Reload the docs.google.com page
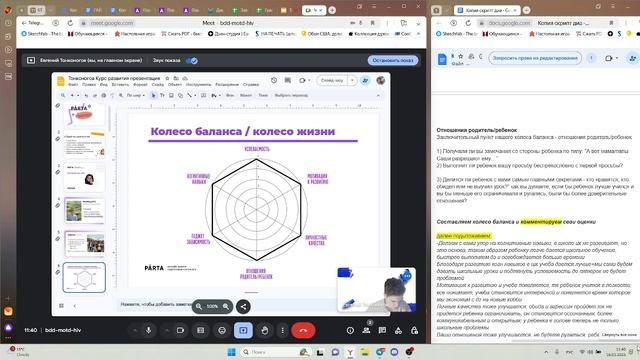Image resolution: width=640 pixels, height=360 pixels. coord(468,23)
